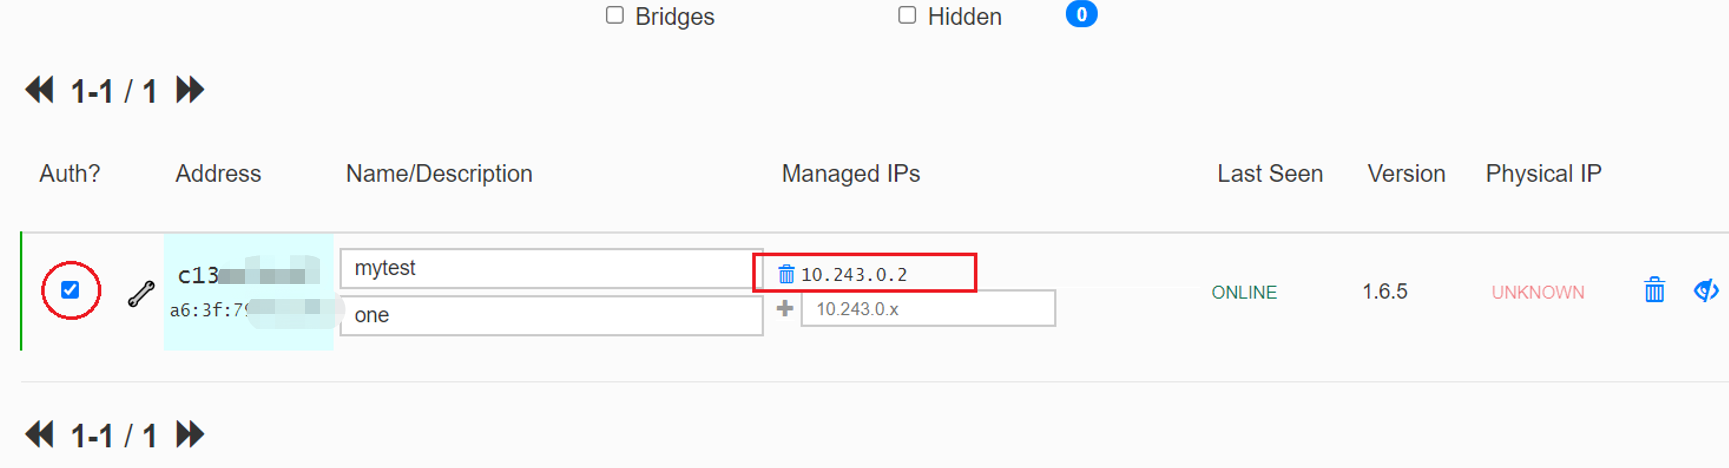Focus the 10.243.0.x IP input field

927,309
